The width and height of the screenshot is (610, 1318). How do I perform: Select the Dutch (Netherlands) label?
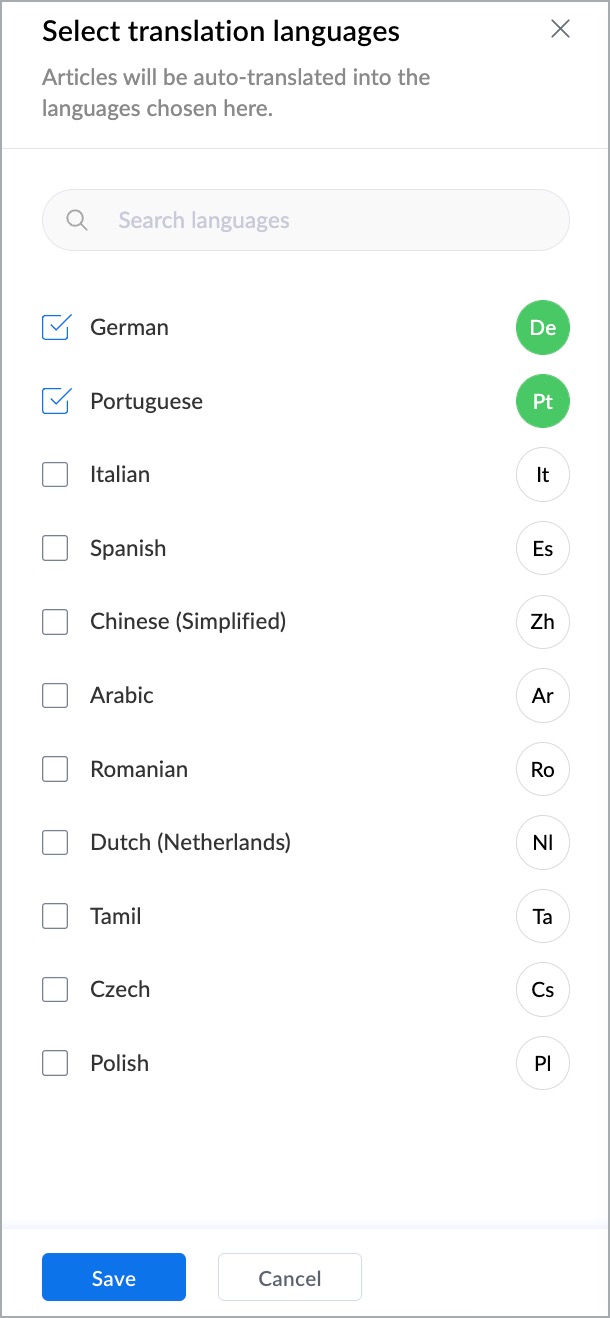point(190,842)
